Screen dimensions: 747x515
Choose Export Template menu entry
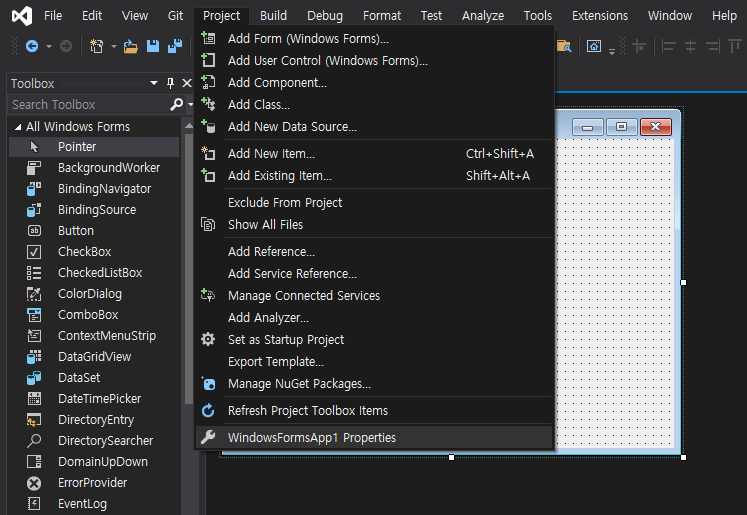(x=374, y=362)
